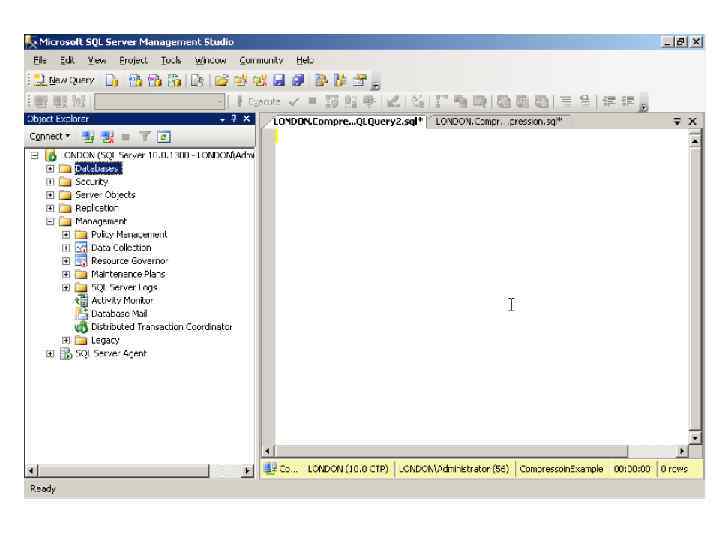Image resolution: width=720 pixels, height=540 pixels.
Task: Expand the Databases node
Action: pyautogui.click(x=50, y=169)
